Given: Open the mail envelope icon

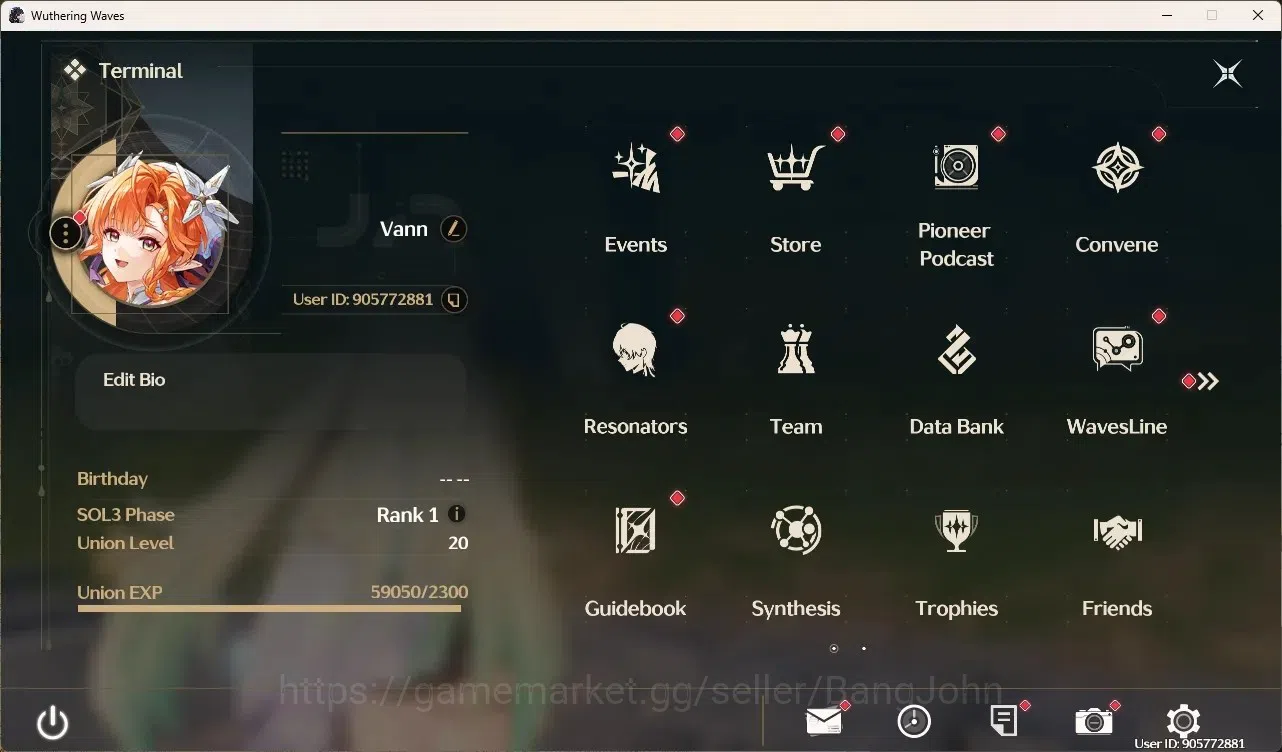Looking at the screenshot, I should tap(824, 721).
